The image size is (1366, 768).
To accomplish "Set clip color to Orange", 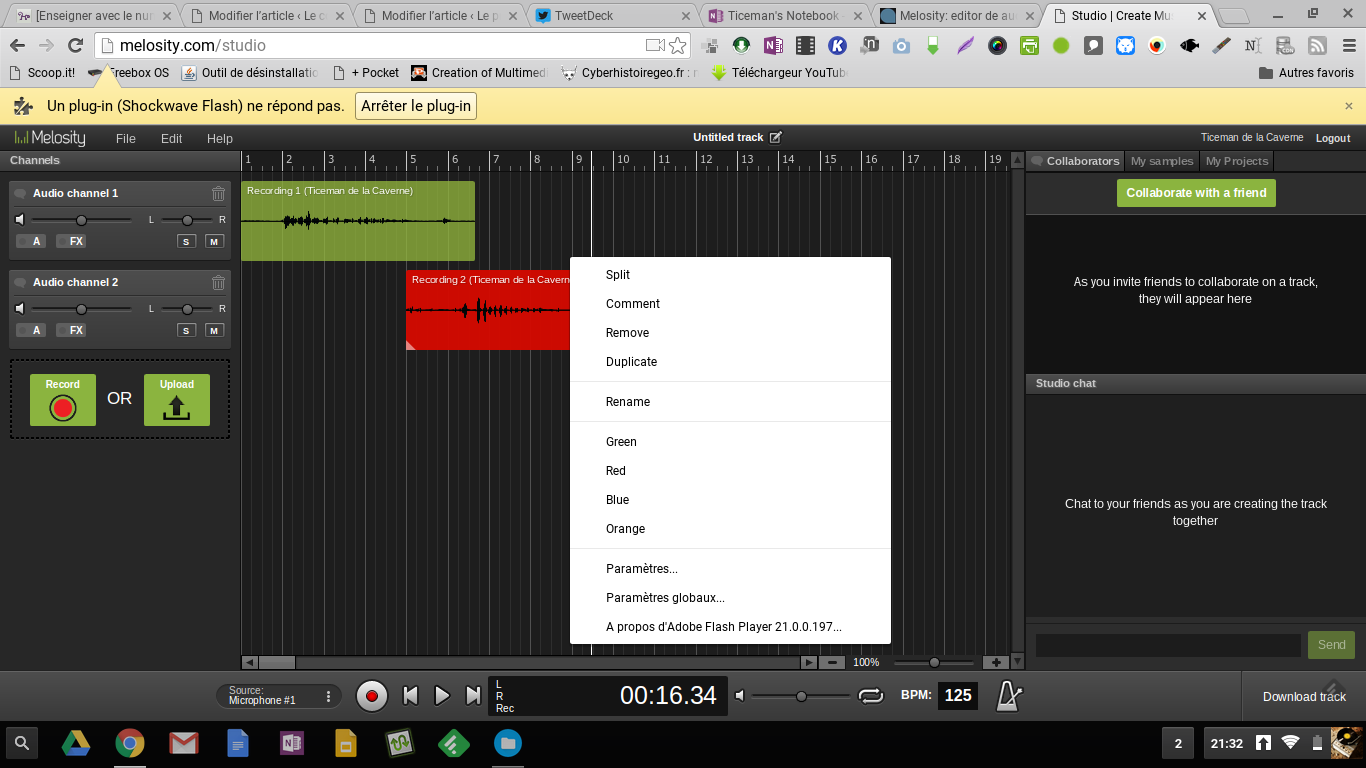I will click(x=730, y=529).
